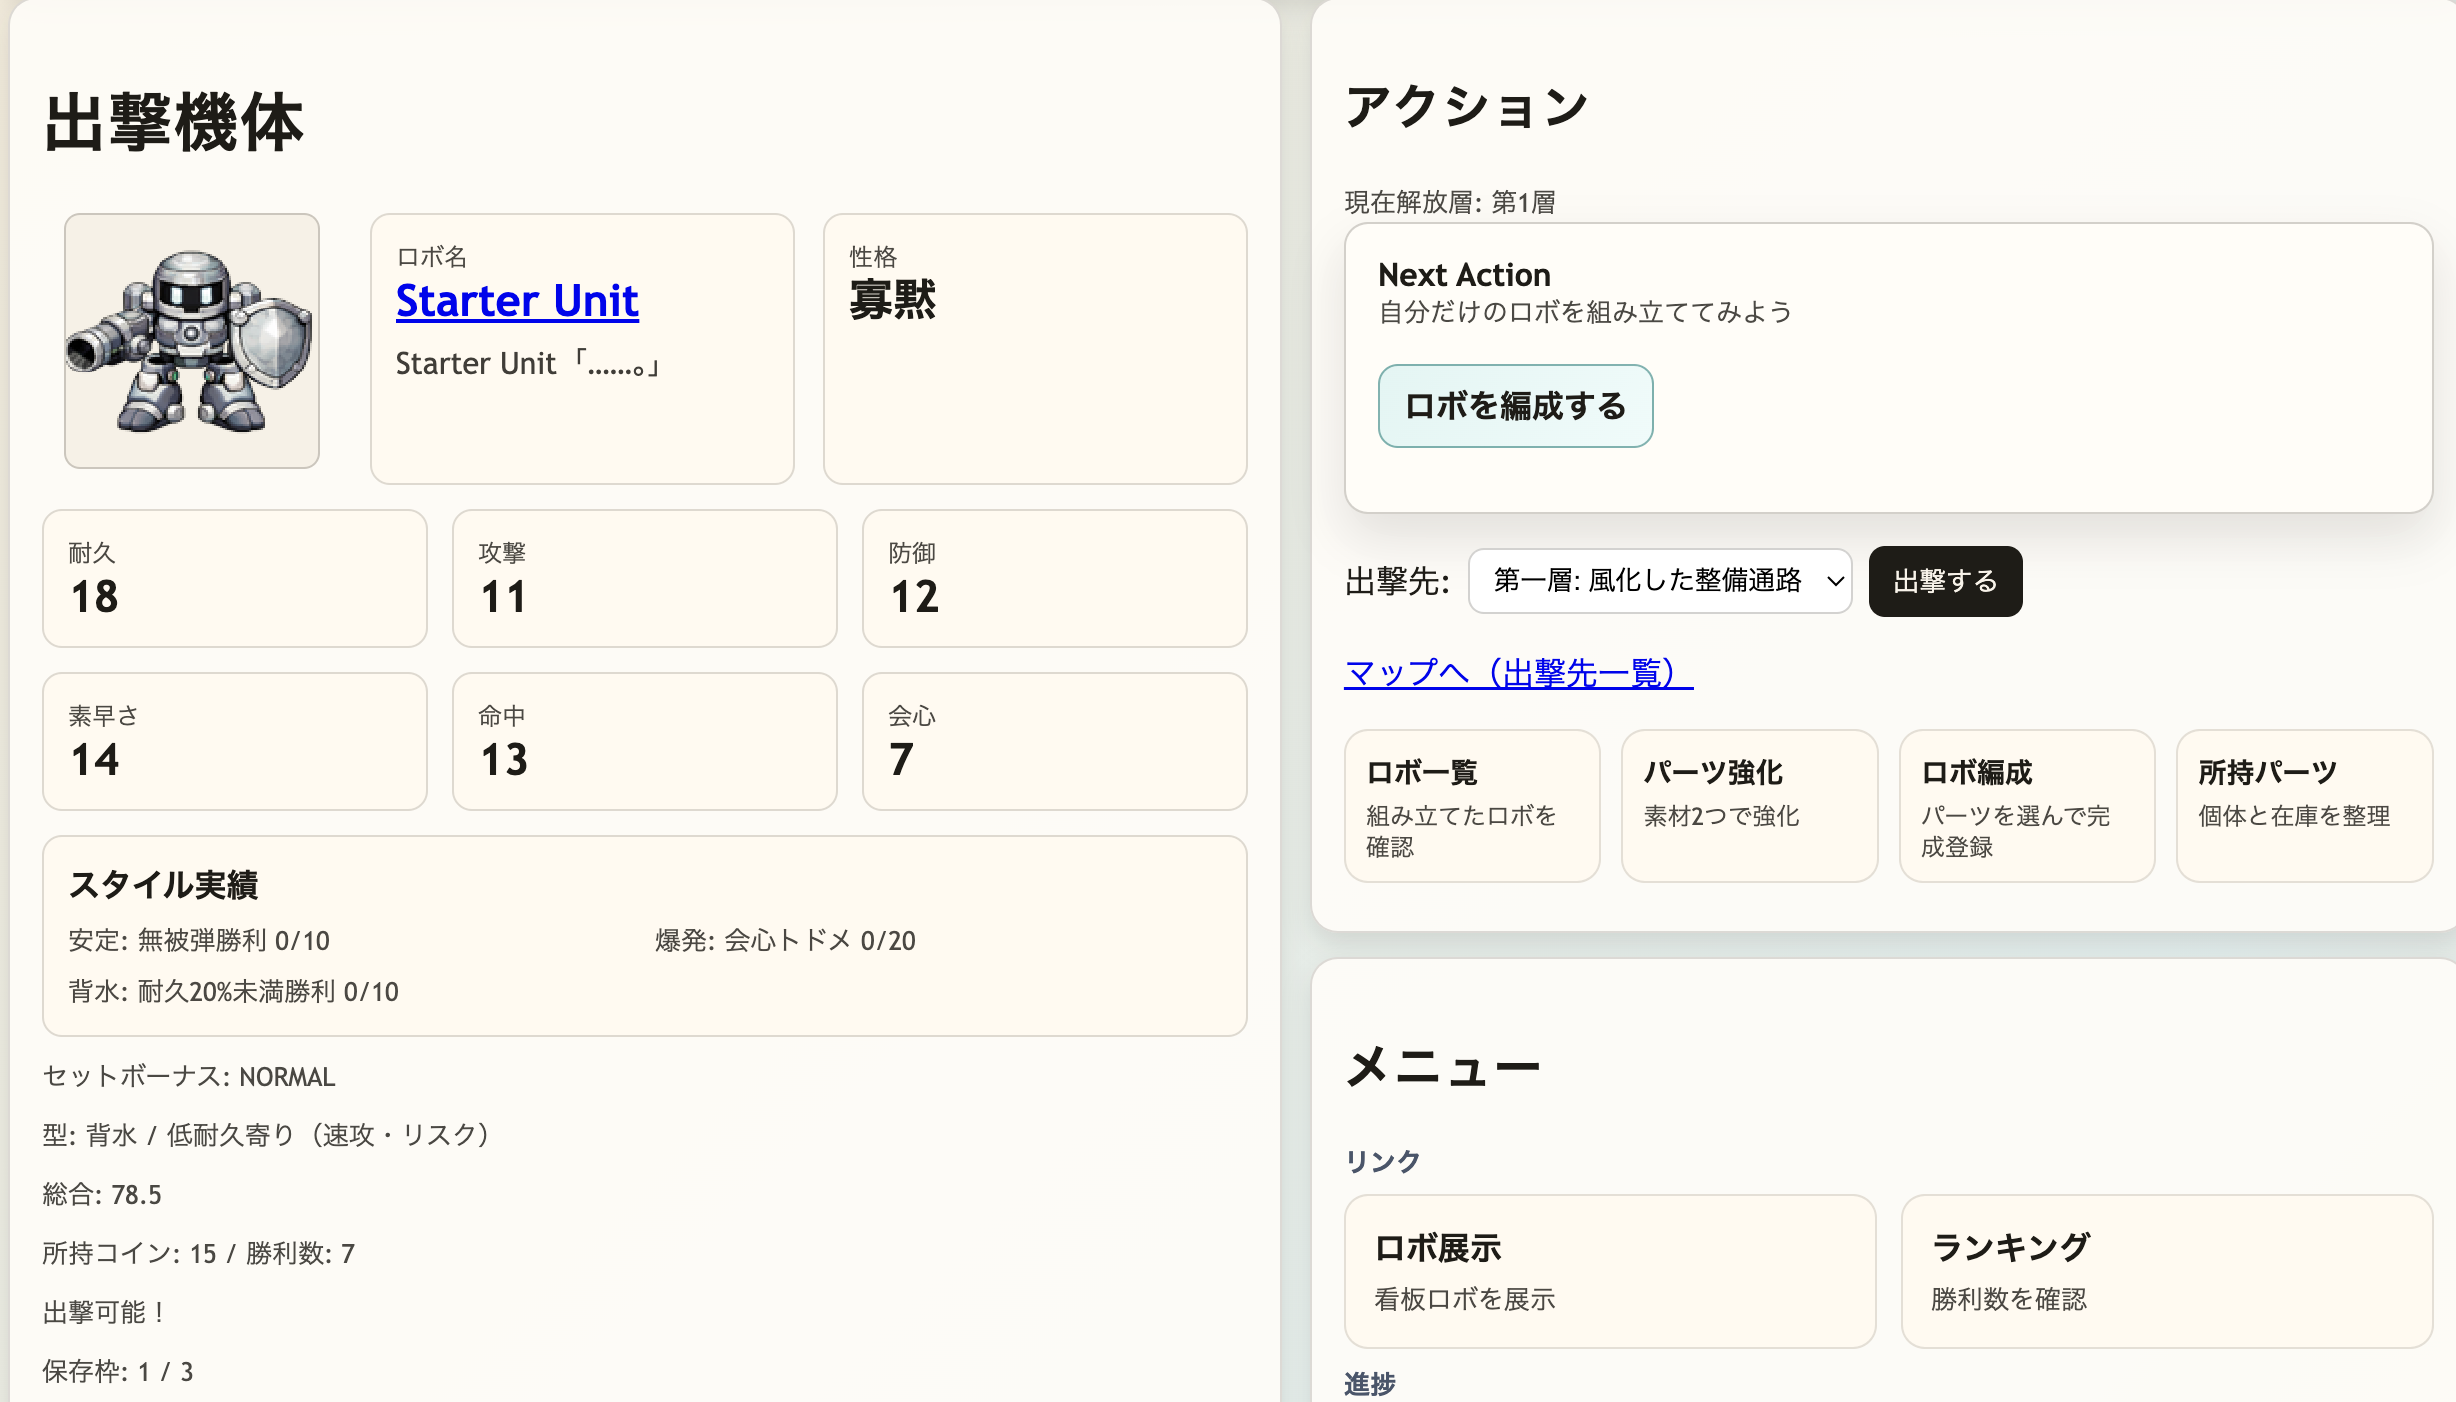Open the Starter Unit robot name link
Image resolution: width=2456 pixels, height=1402 pixels.
517,301
